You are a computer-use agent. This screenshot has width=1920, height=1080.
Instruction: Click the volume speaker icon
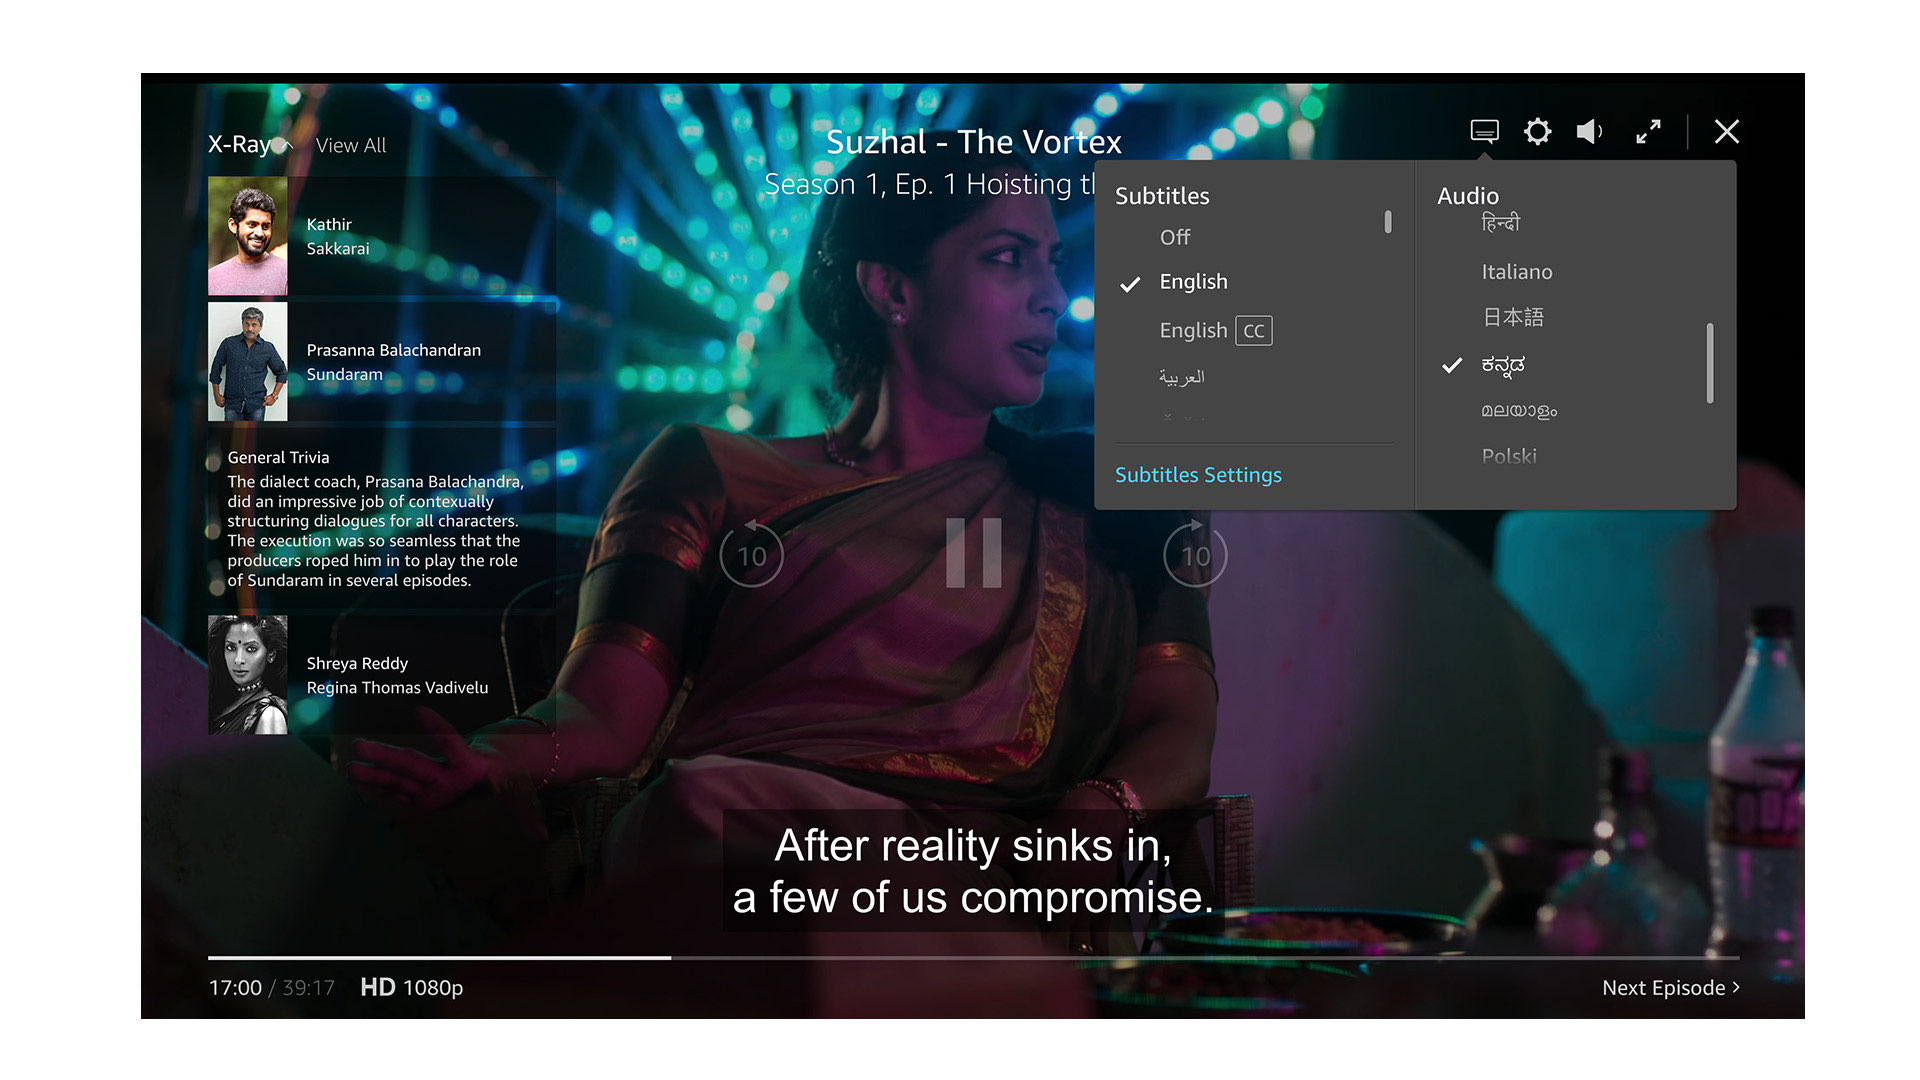tap(1590, 131)
